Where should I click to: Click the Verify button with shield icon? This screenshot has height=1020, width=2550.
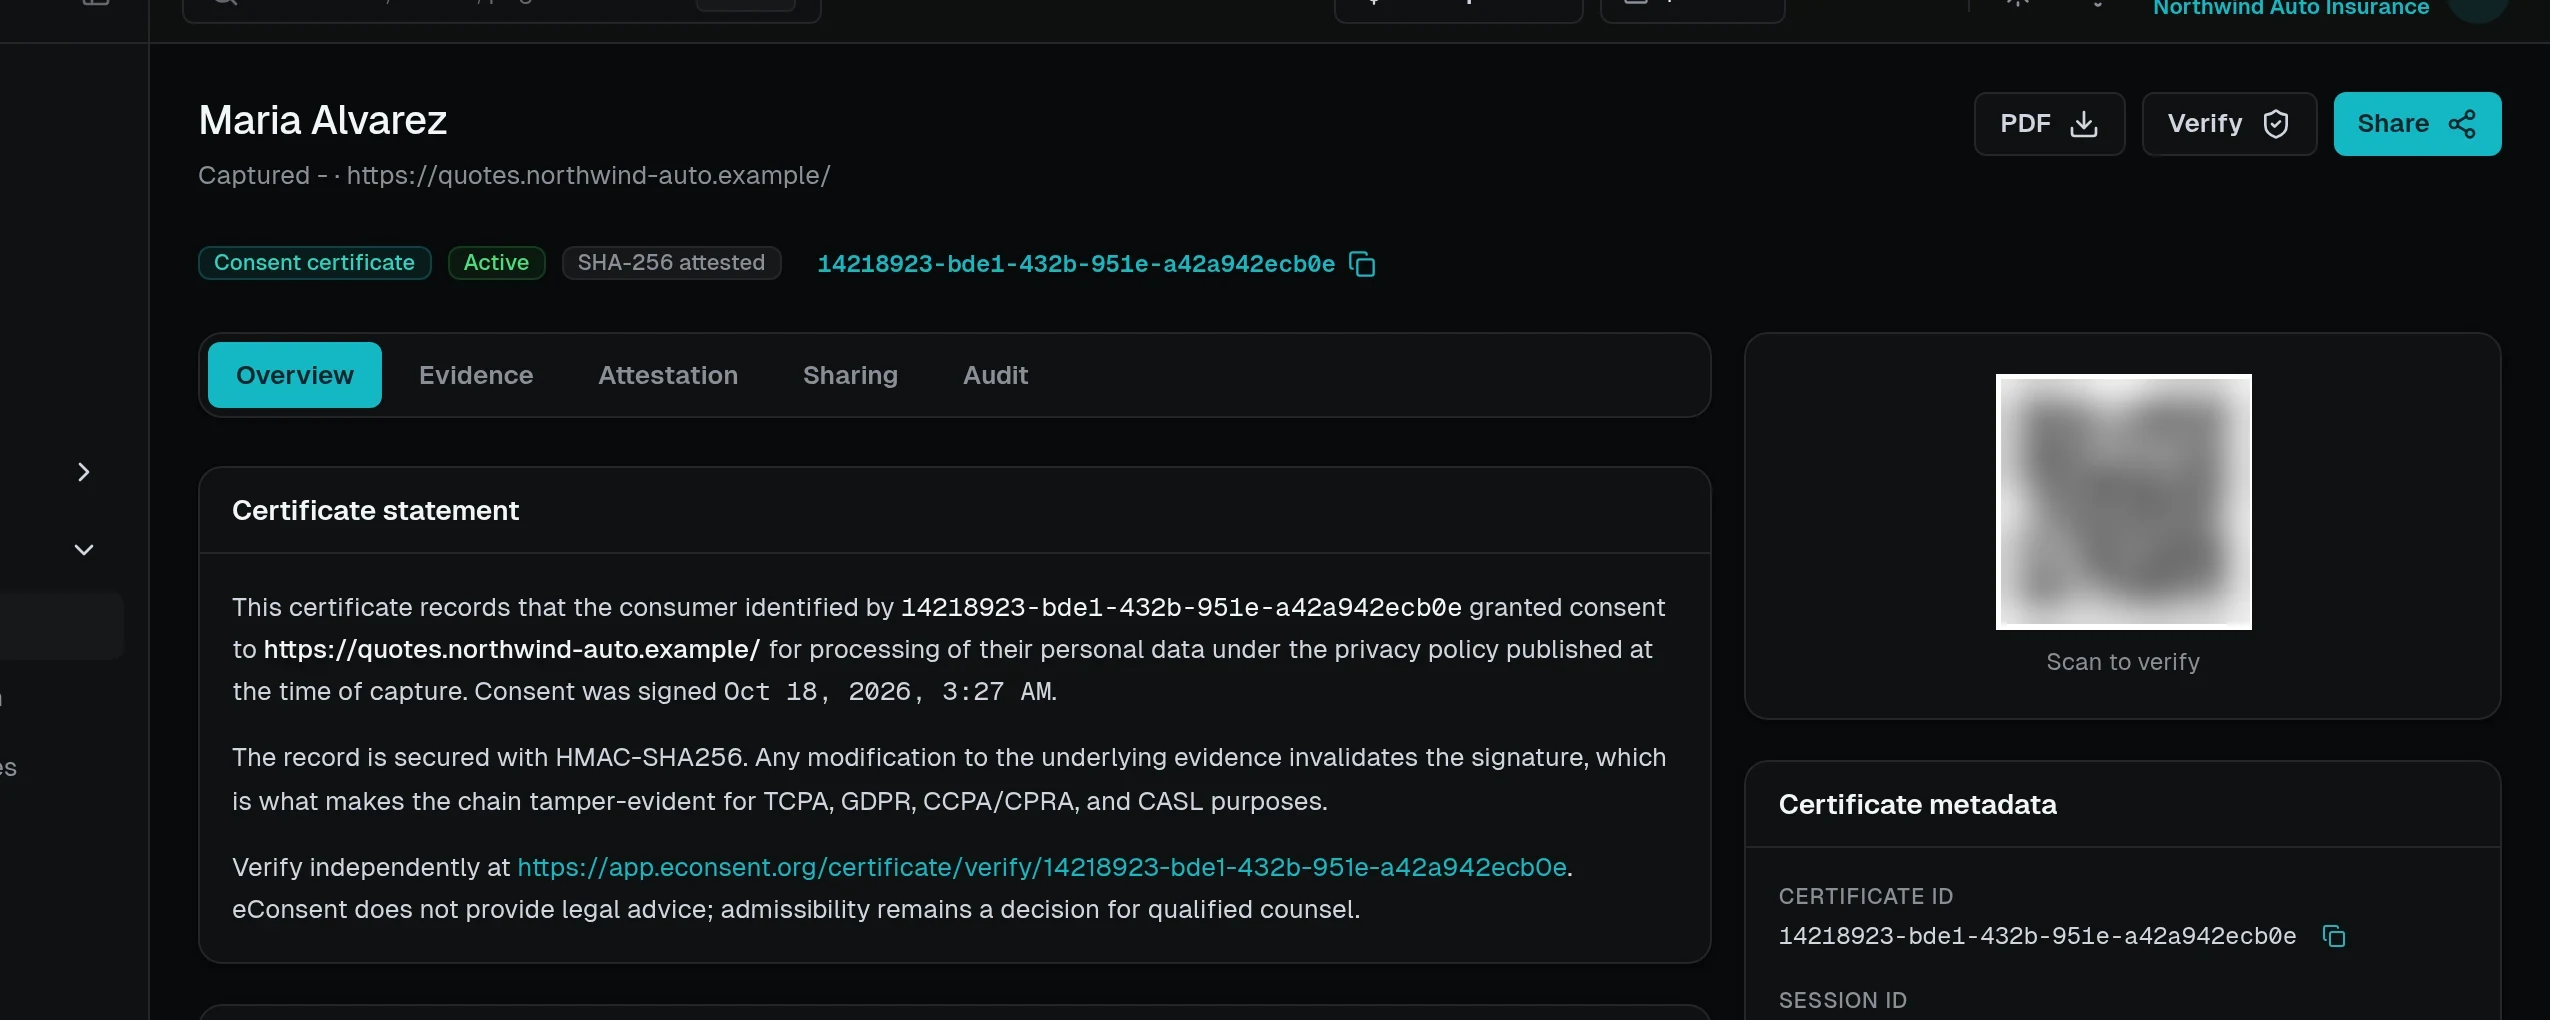(x=2229, y=124)
